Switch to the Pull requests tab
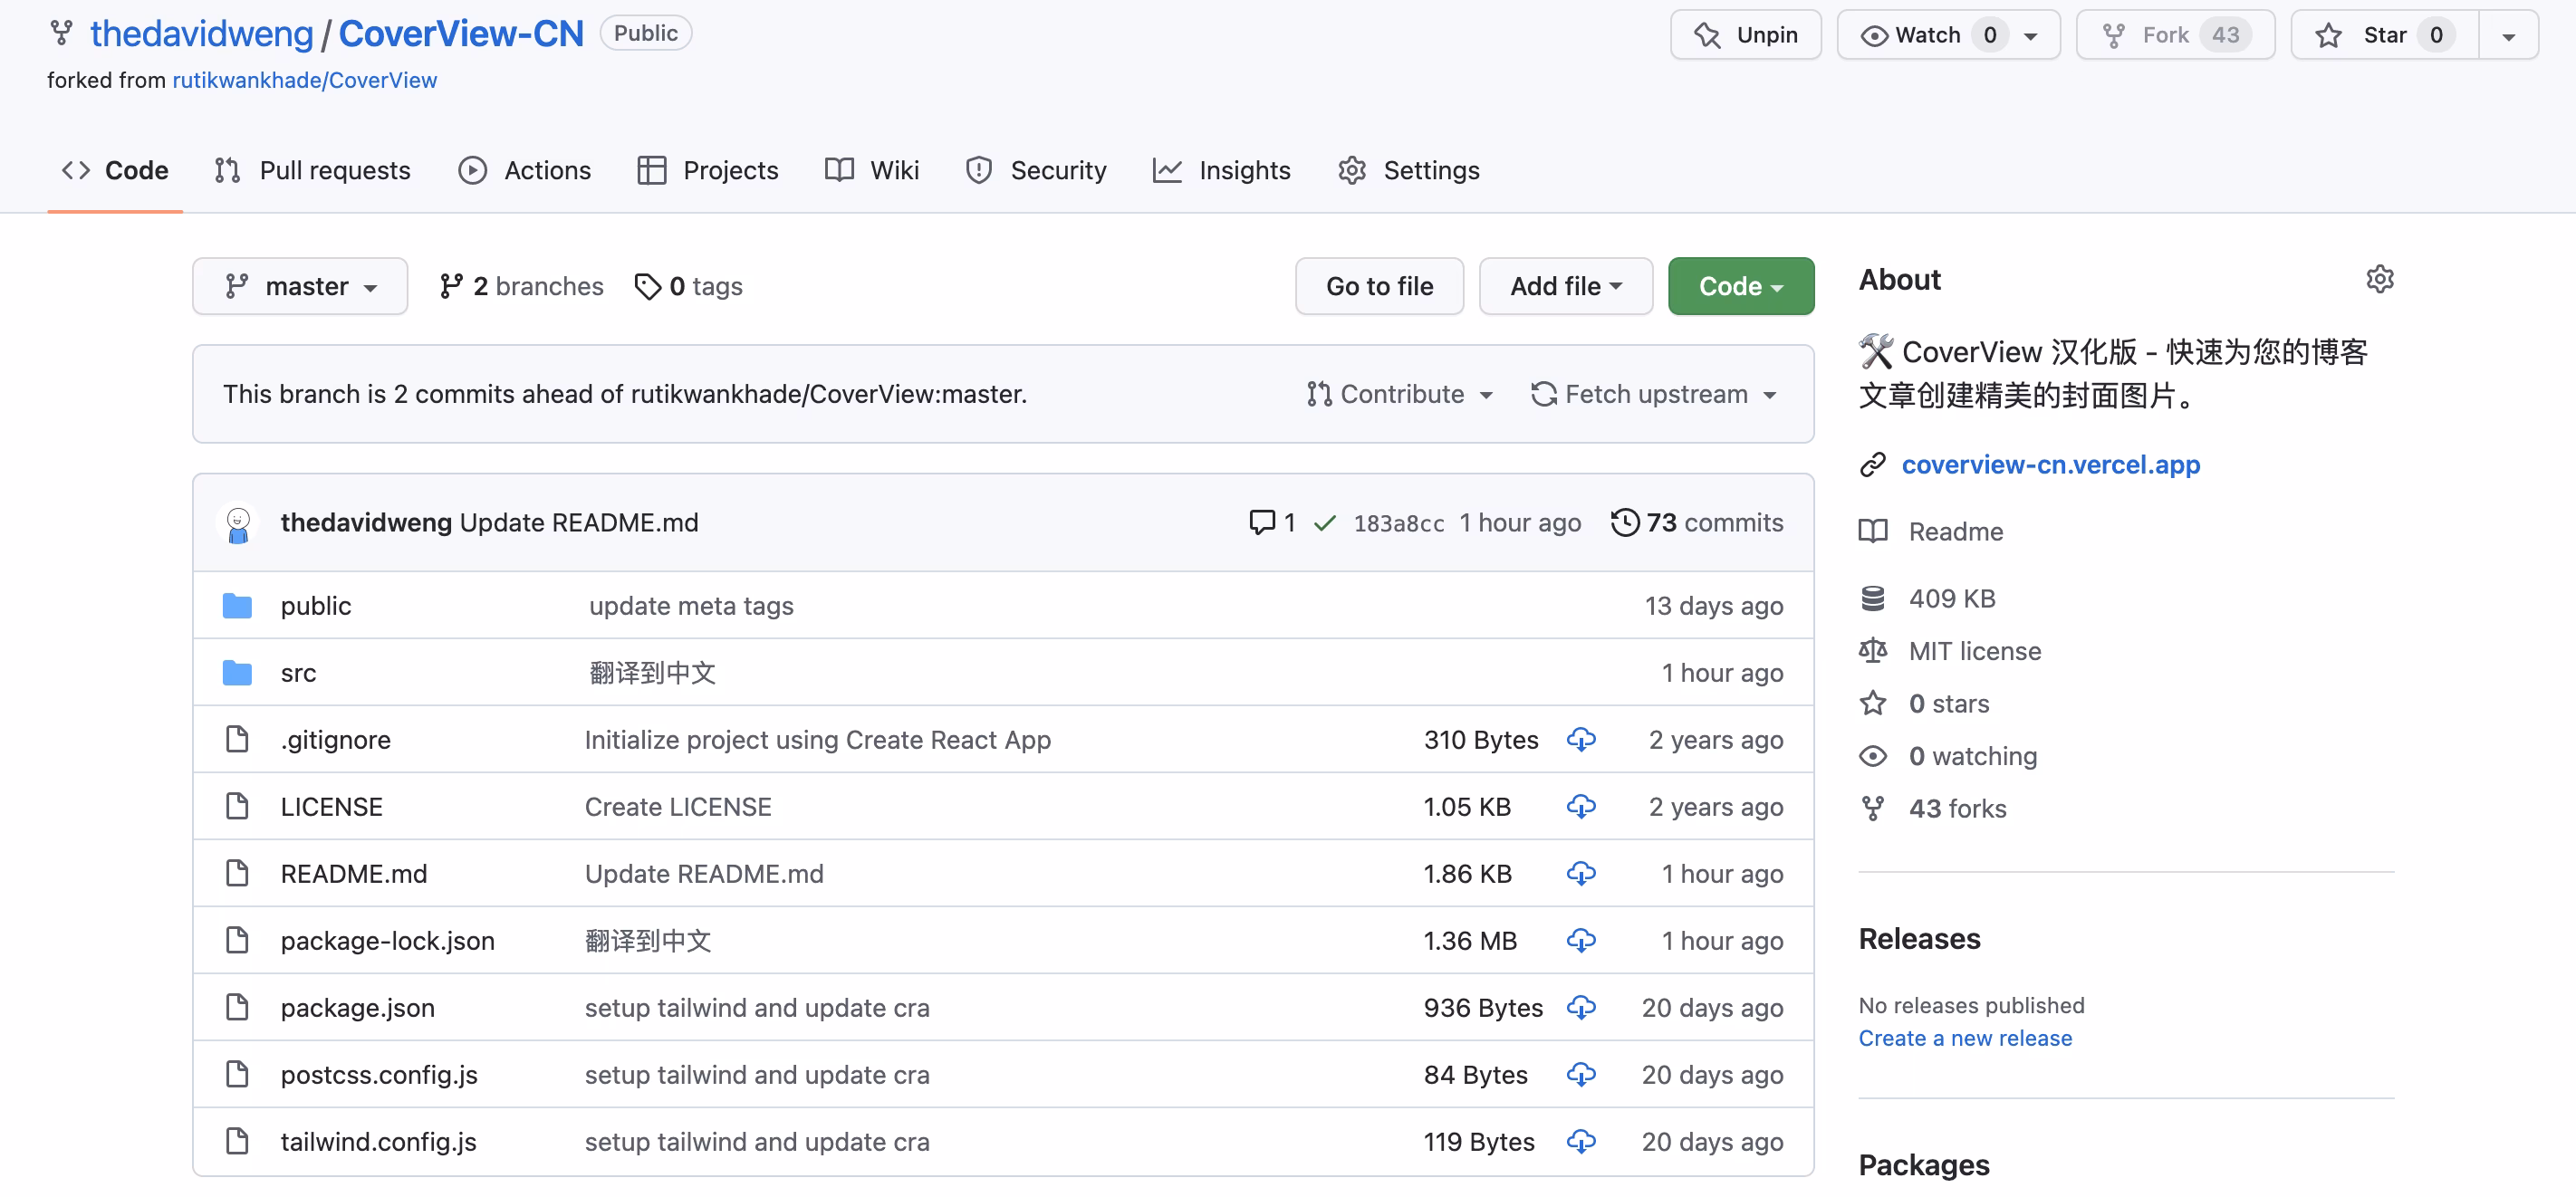The width and height of the screenshot is (2576, 1197). click(x=312, y=170)
